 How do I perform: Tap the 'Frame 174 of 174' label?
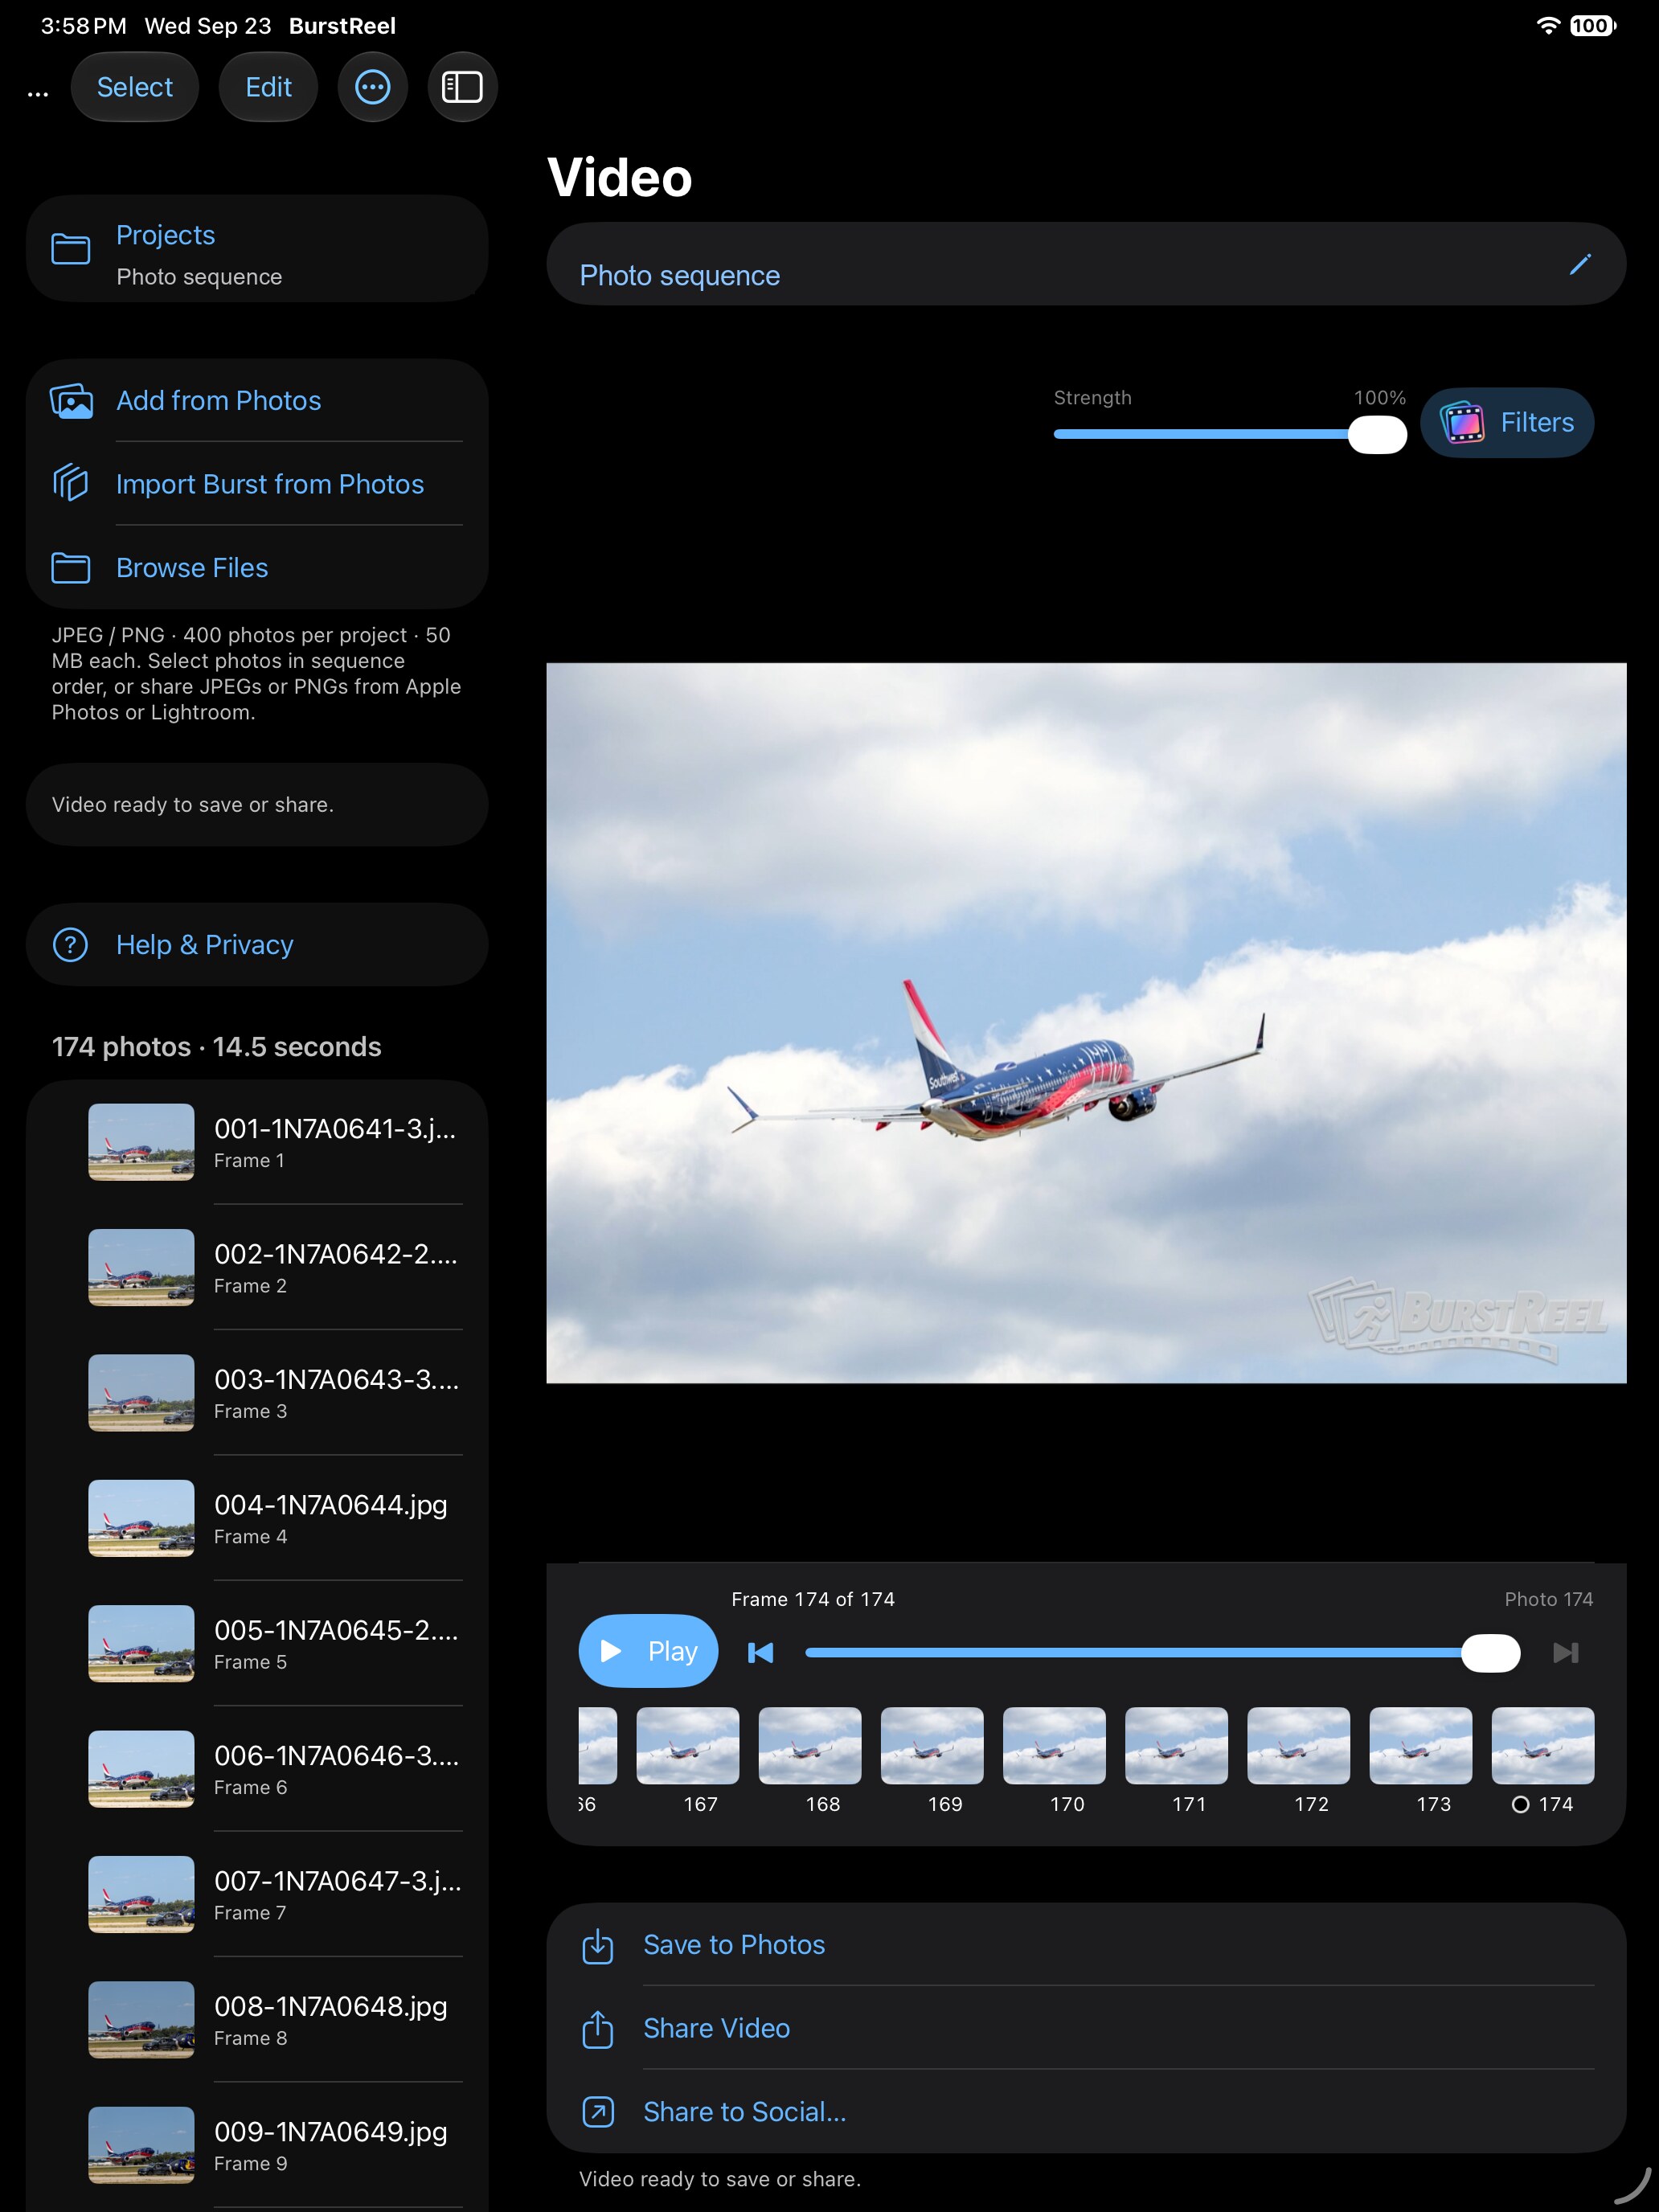point(812,1599)
